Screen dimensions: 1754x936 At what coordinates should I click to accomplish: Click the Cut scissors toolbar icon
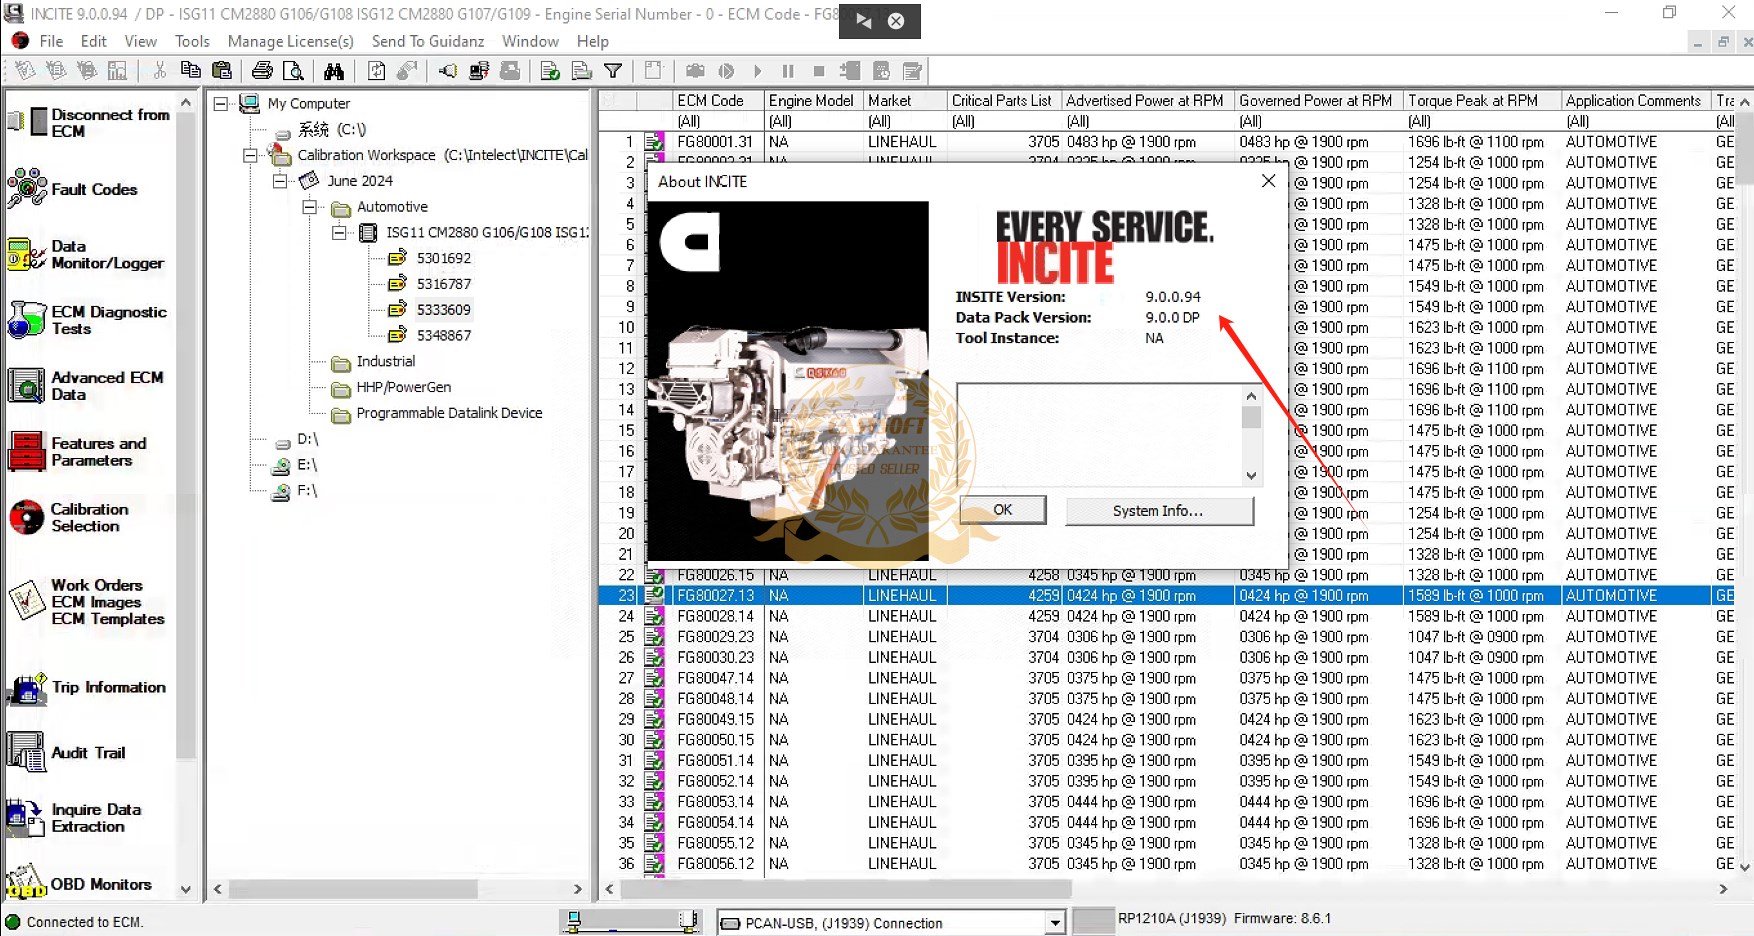(x=159, y=71)
